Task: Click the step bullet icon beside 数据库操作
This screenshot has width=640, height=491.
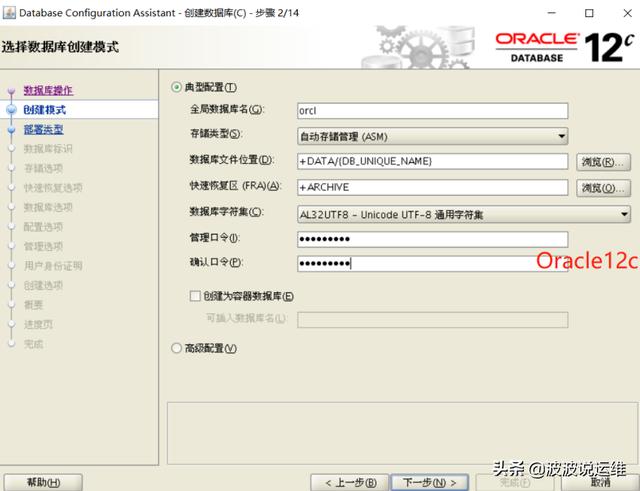Action: [x=11, y=91]
